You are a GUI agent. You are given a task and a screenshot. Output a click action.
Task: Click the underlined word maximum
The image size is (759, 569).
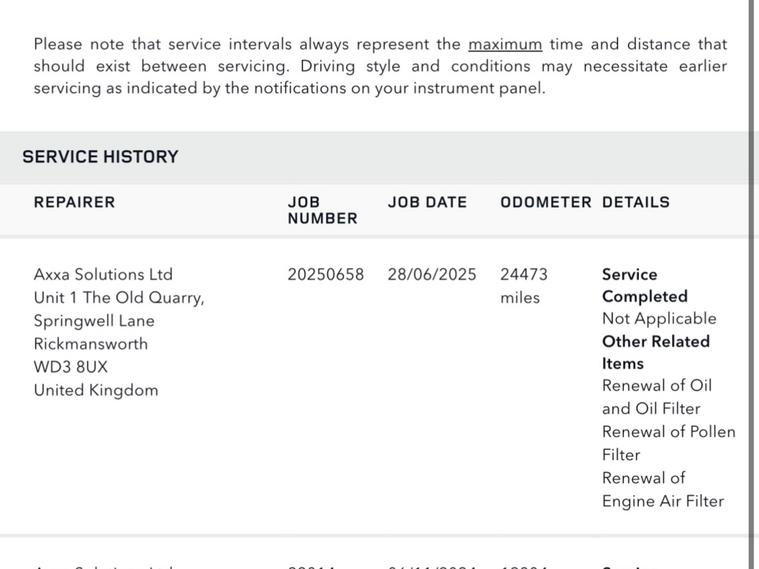(x=505, y=45)
